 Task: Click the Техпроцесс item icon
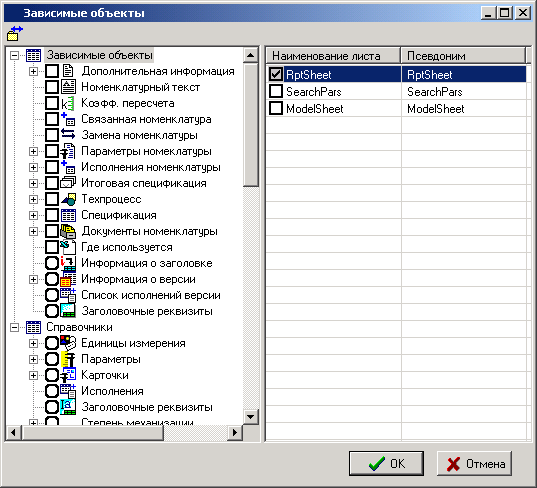[x=68, y=199]
